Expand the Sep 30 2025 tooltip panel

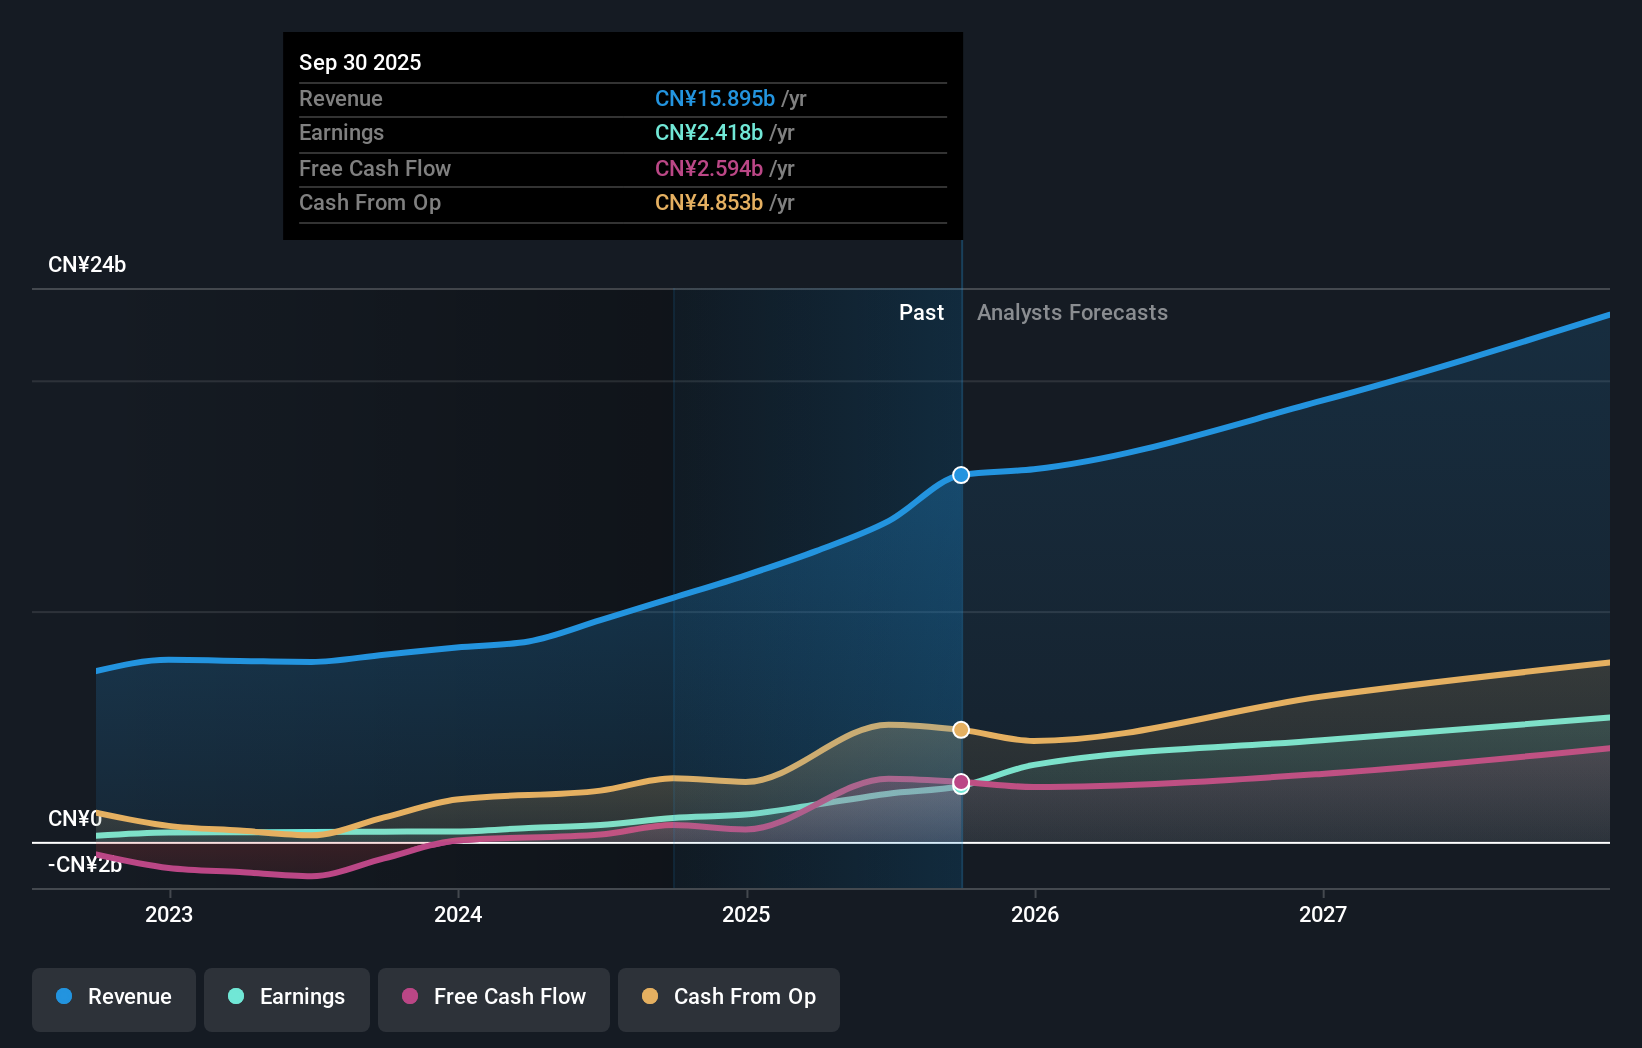coord(622,135)
